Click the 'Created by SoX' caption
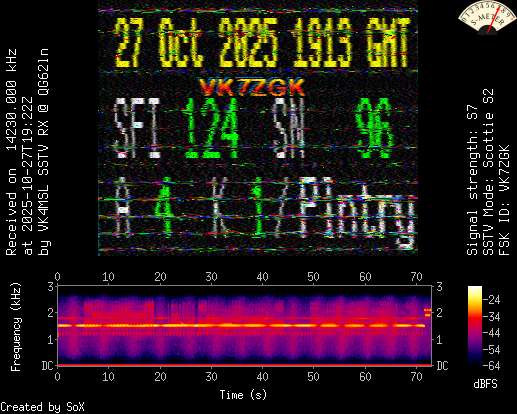 click(42, 407)
